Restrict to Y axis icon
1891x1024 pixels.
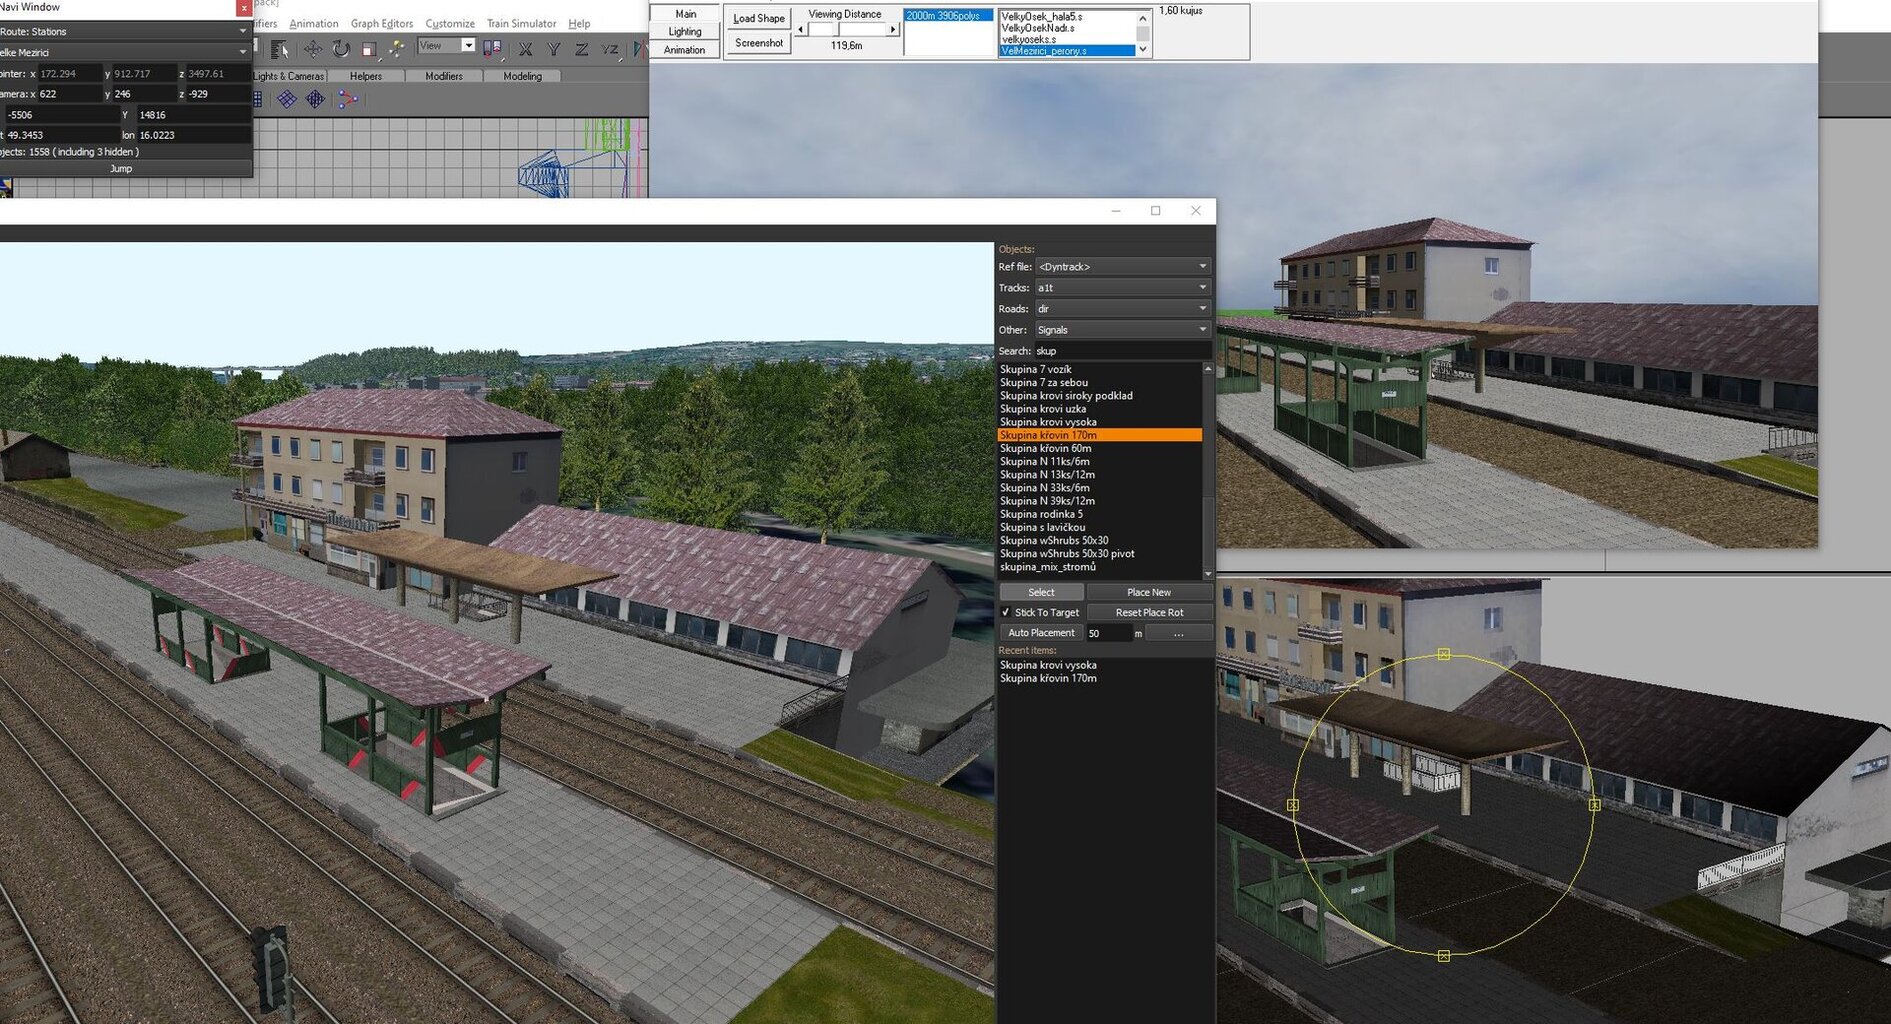point(553,49)
